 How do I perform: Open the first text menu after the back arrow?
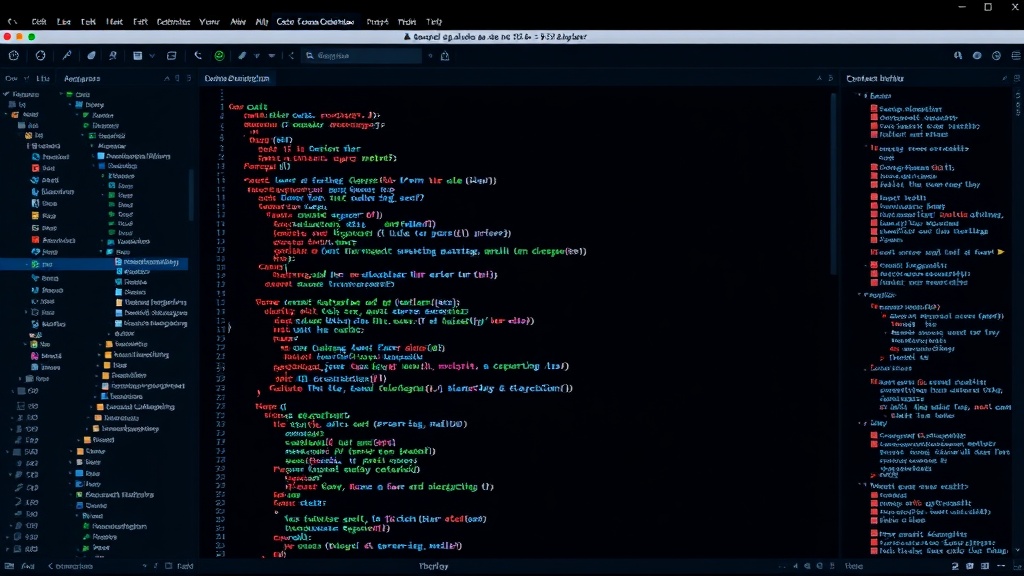point(39,22)
